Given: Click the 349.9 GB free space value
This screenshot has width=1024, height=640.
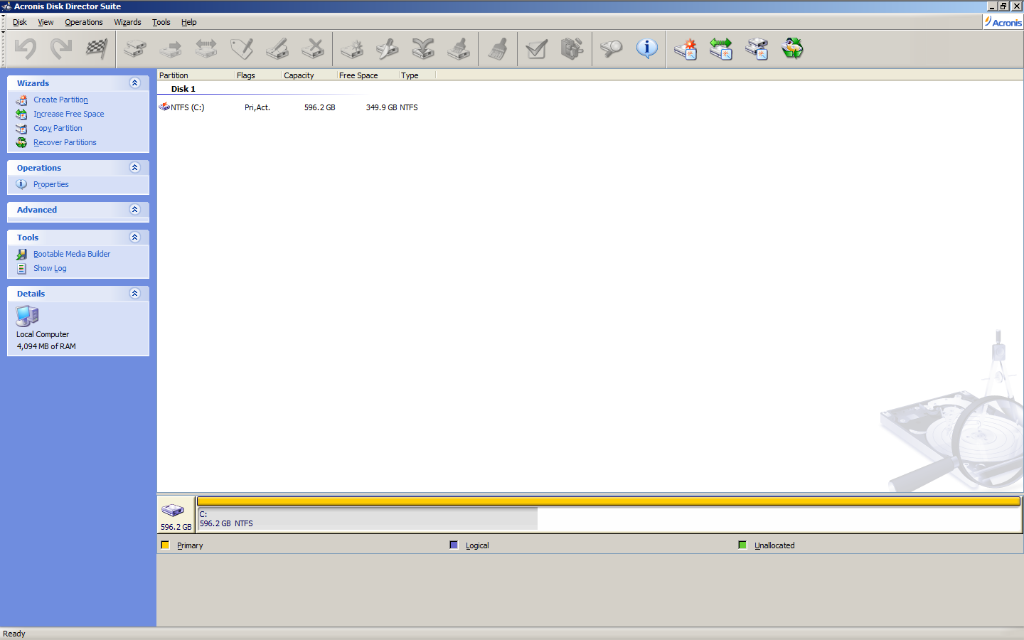Looking at the screenshot, I should (x=381, y=107).
